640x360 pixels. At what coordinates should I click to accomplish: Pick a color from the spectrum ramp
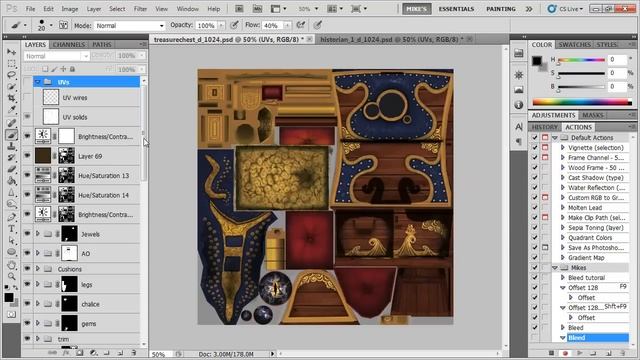tap(582, 102)
